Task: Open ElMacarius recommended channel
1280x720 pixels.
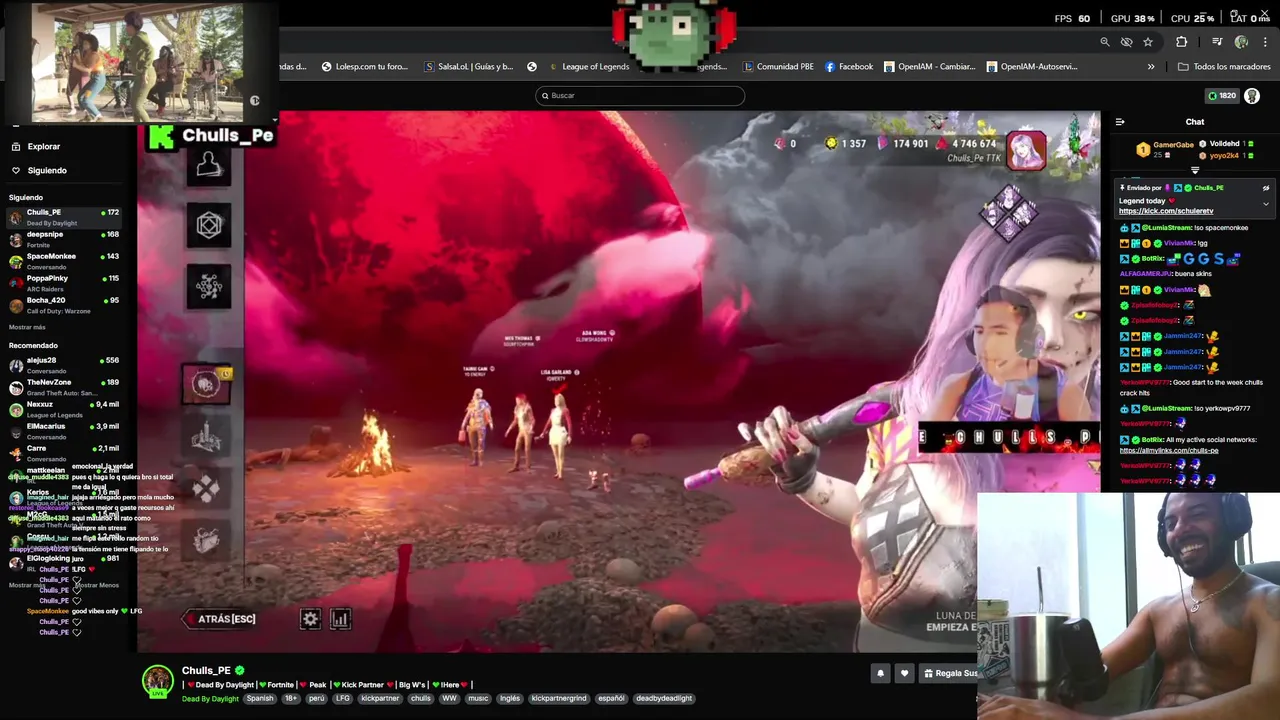Action: point(65,431)
